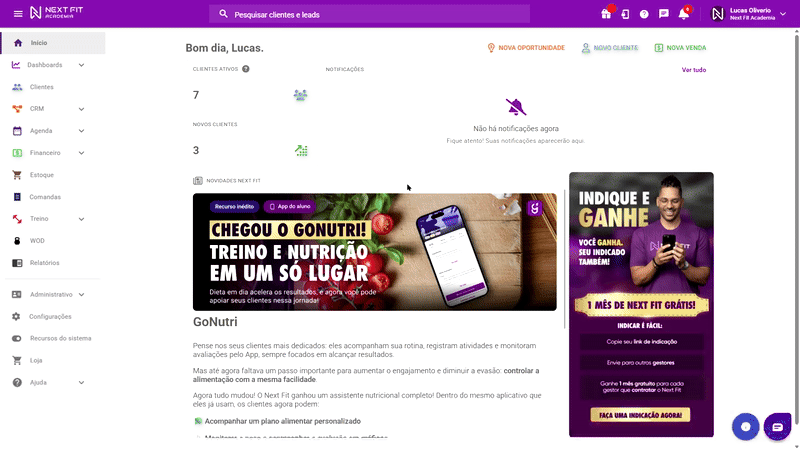Screen dimensions: 800x450
Task: Open the floating chat bubble button
Action: (777, 427)
